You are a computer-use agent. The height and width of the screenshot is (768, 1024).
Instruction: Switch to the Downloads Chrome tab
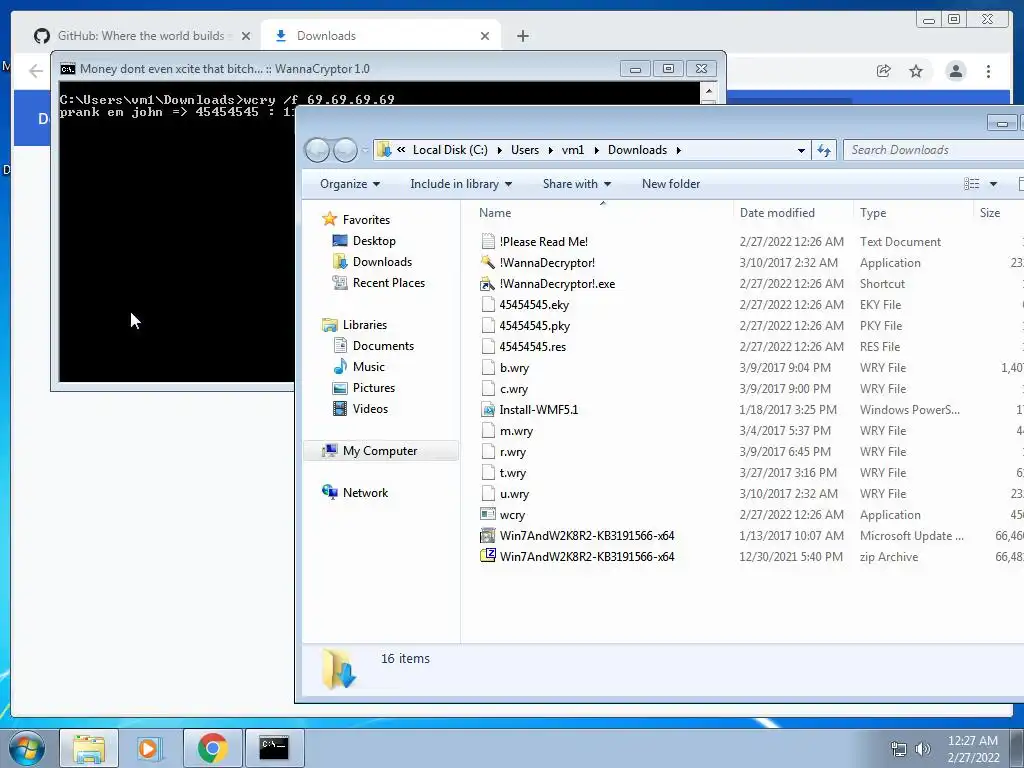381,36
